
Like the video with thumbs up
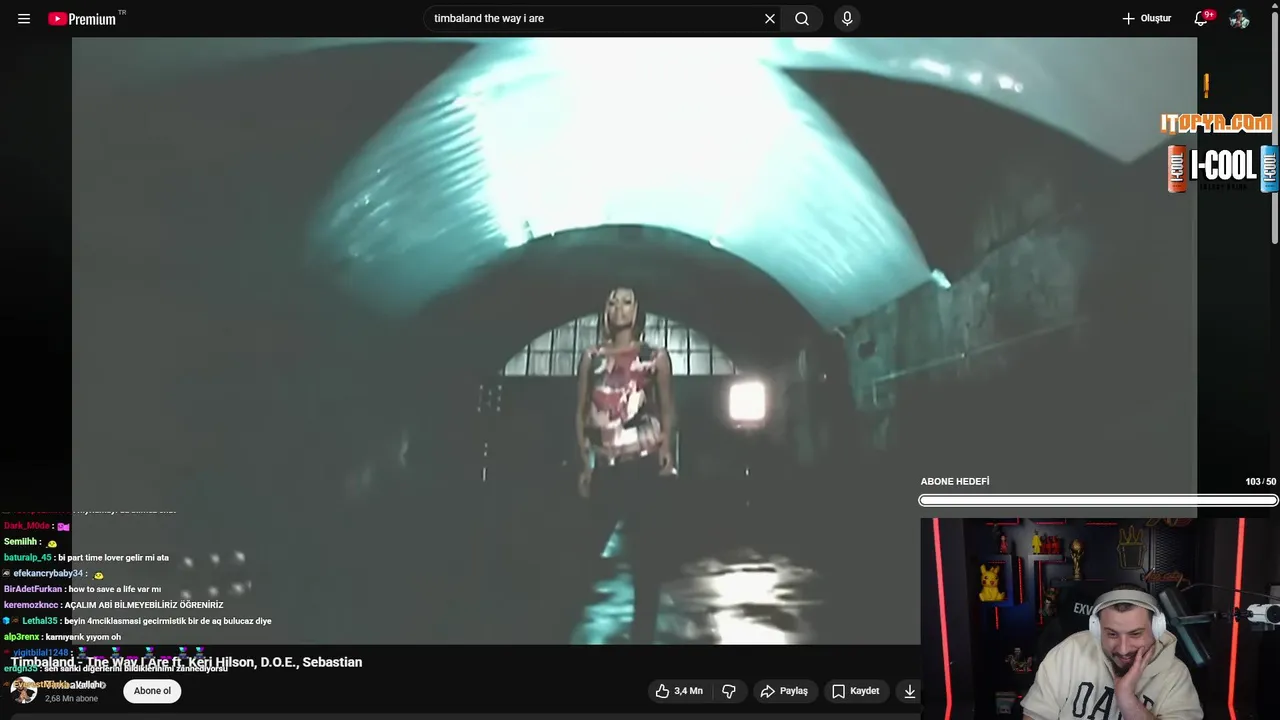click(x=679, y=691)
